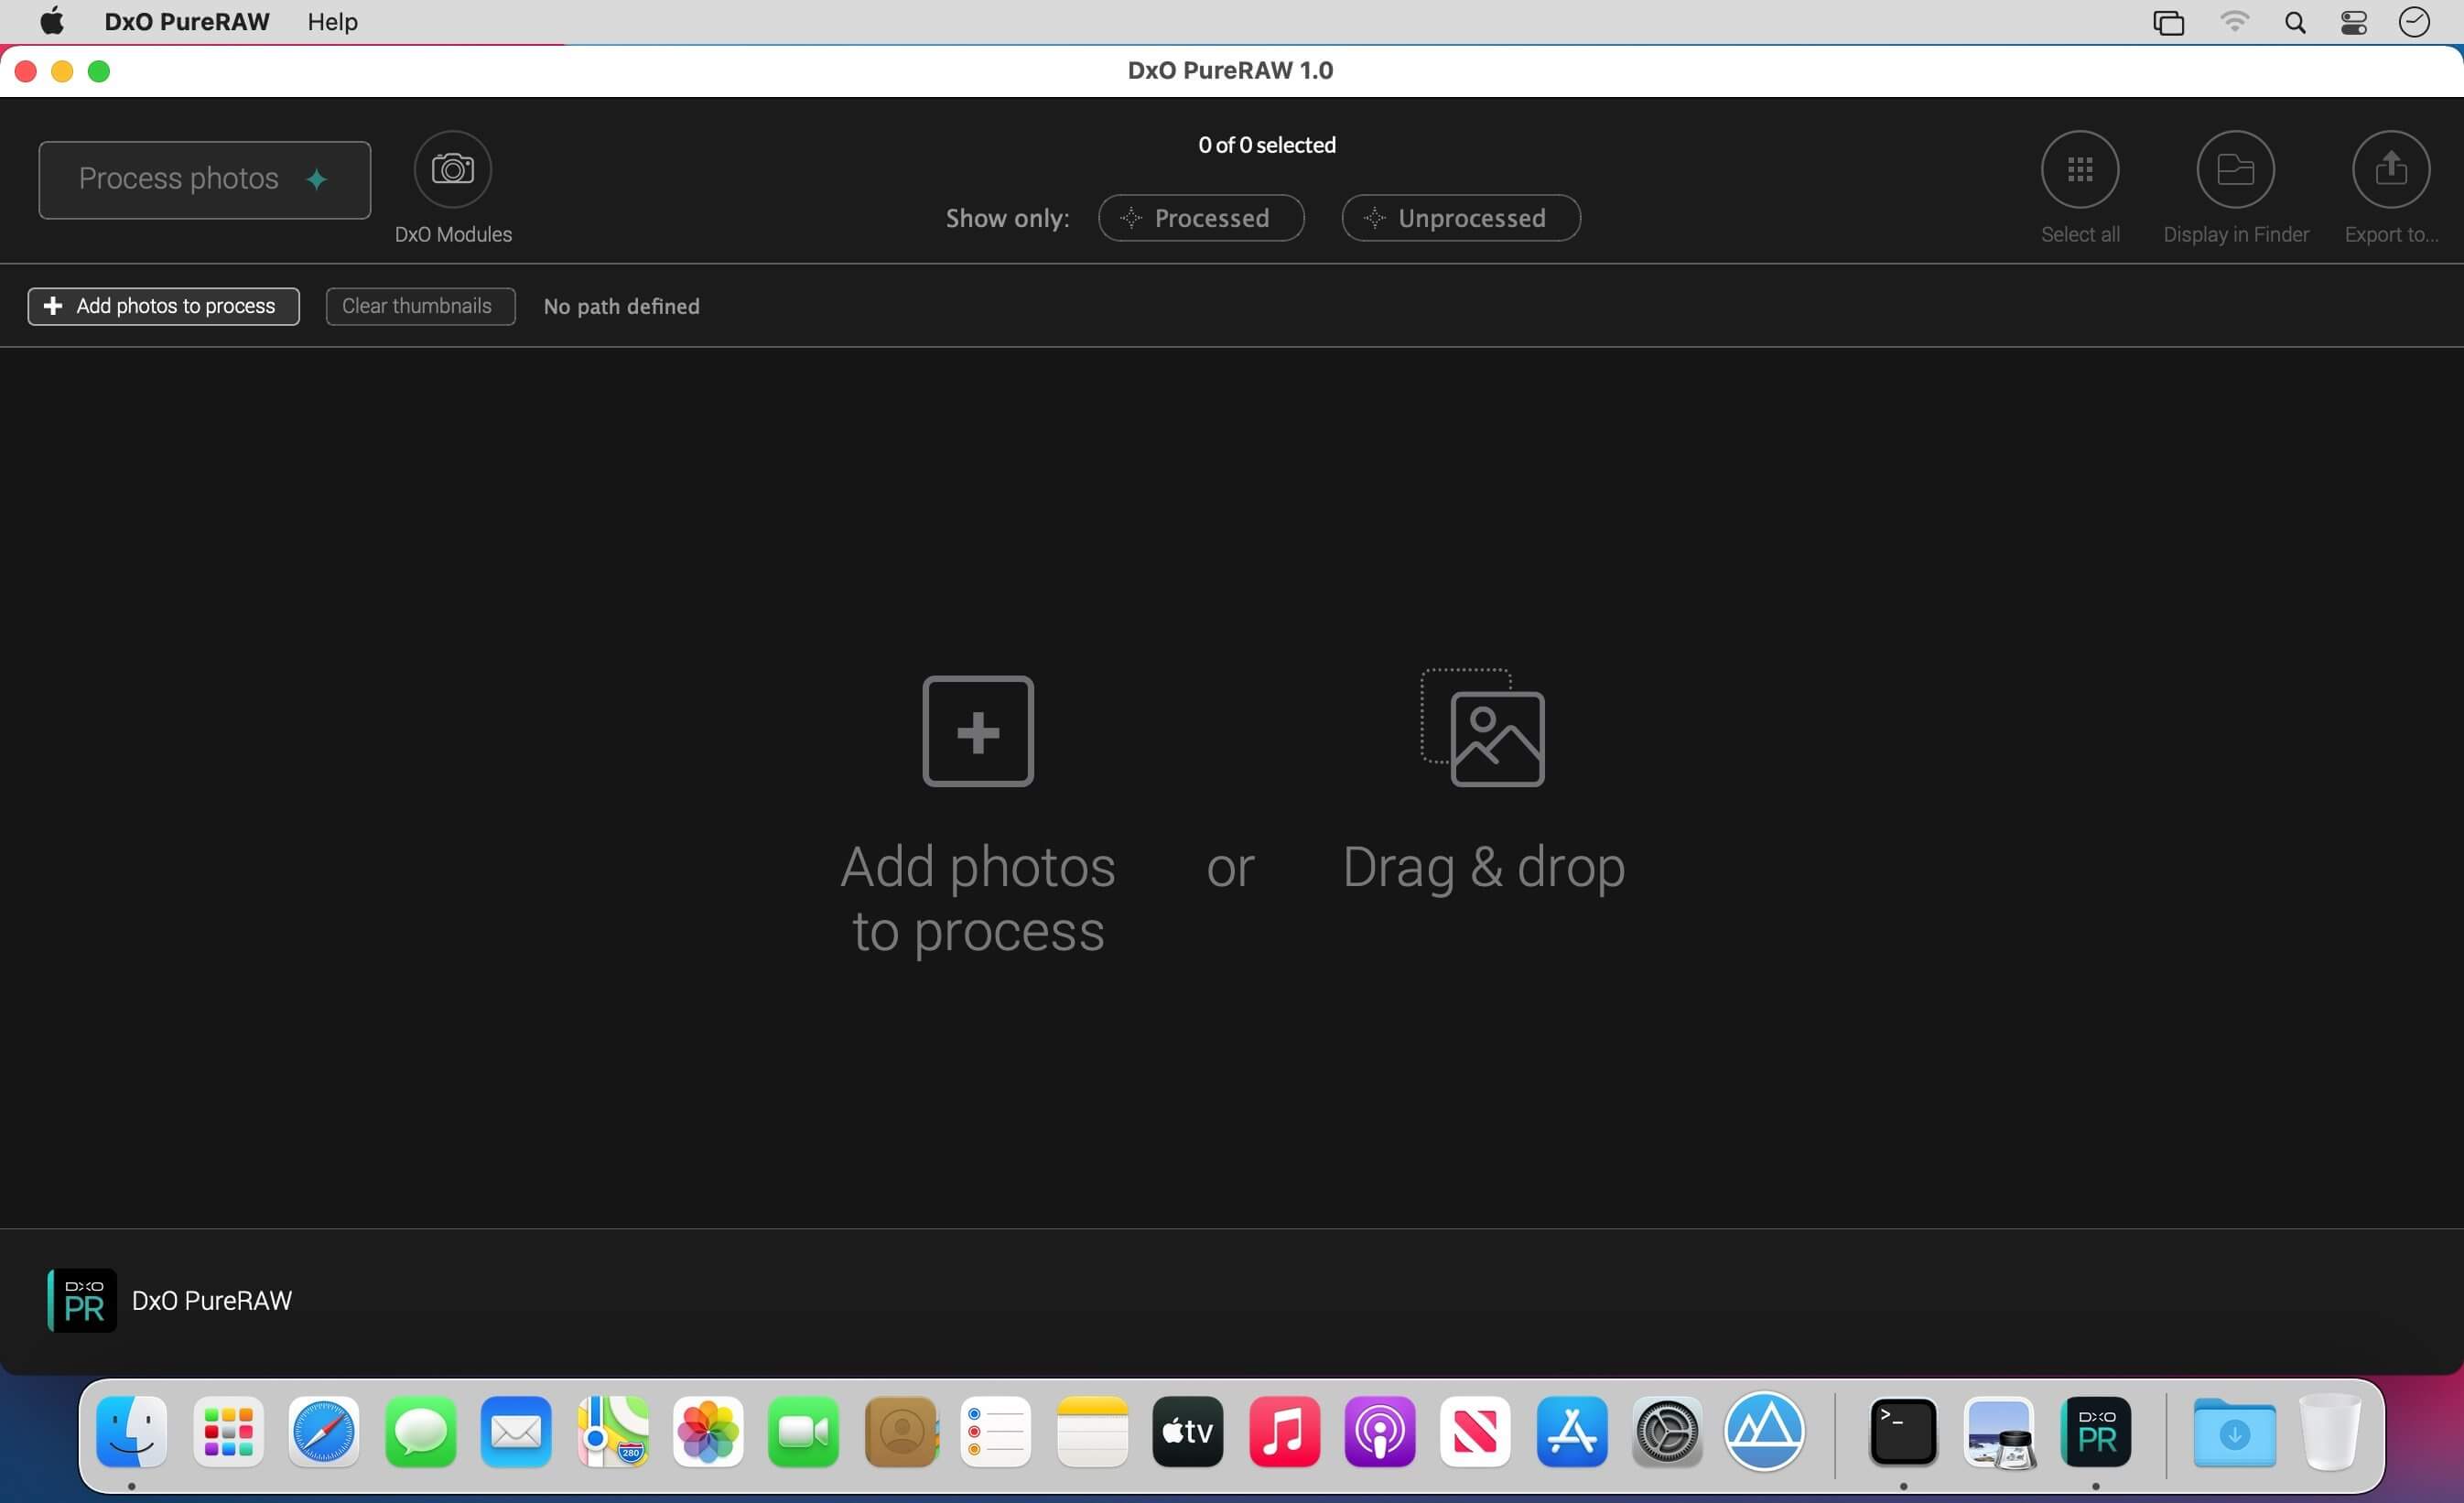Image resolution: width=2464 pixels, height=1503 pixels.
Task: Open Control Center in menu bar
Action: click(2353, 22)
